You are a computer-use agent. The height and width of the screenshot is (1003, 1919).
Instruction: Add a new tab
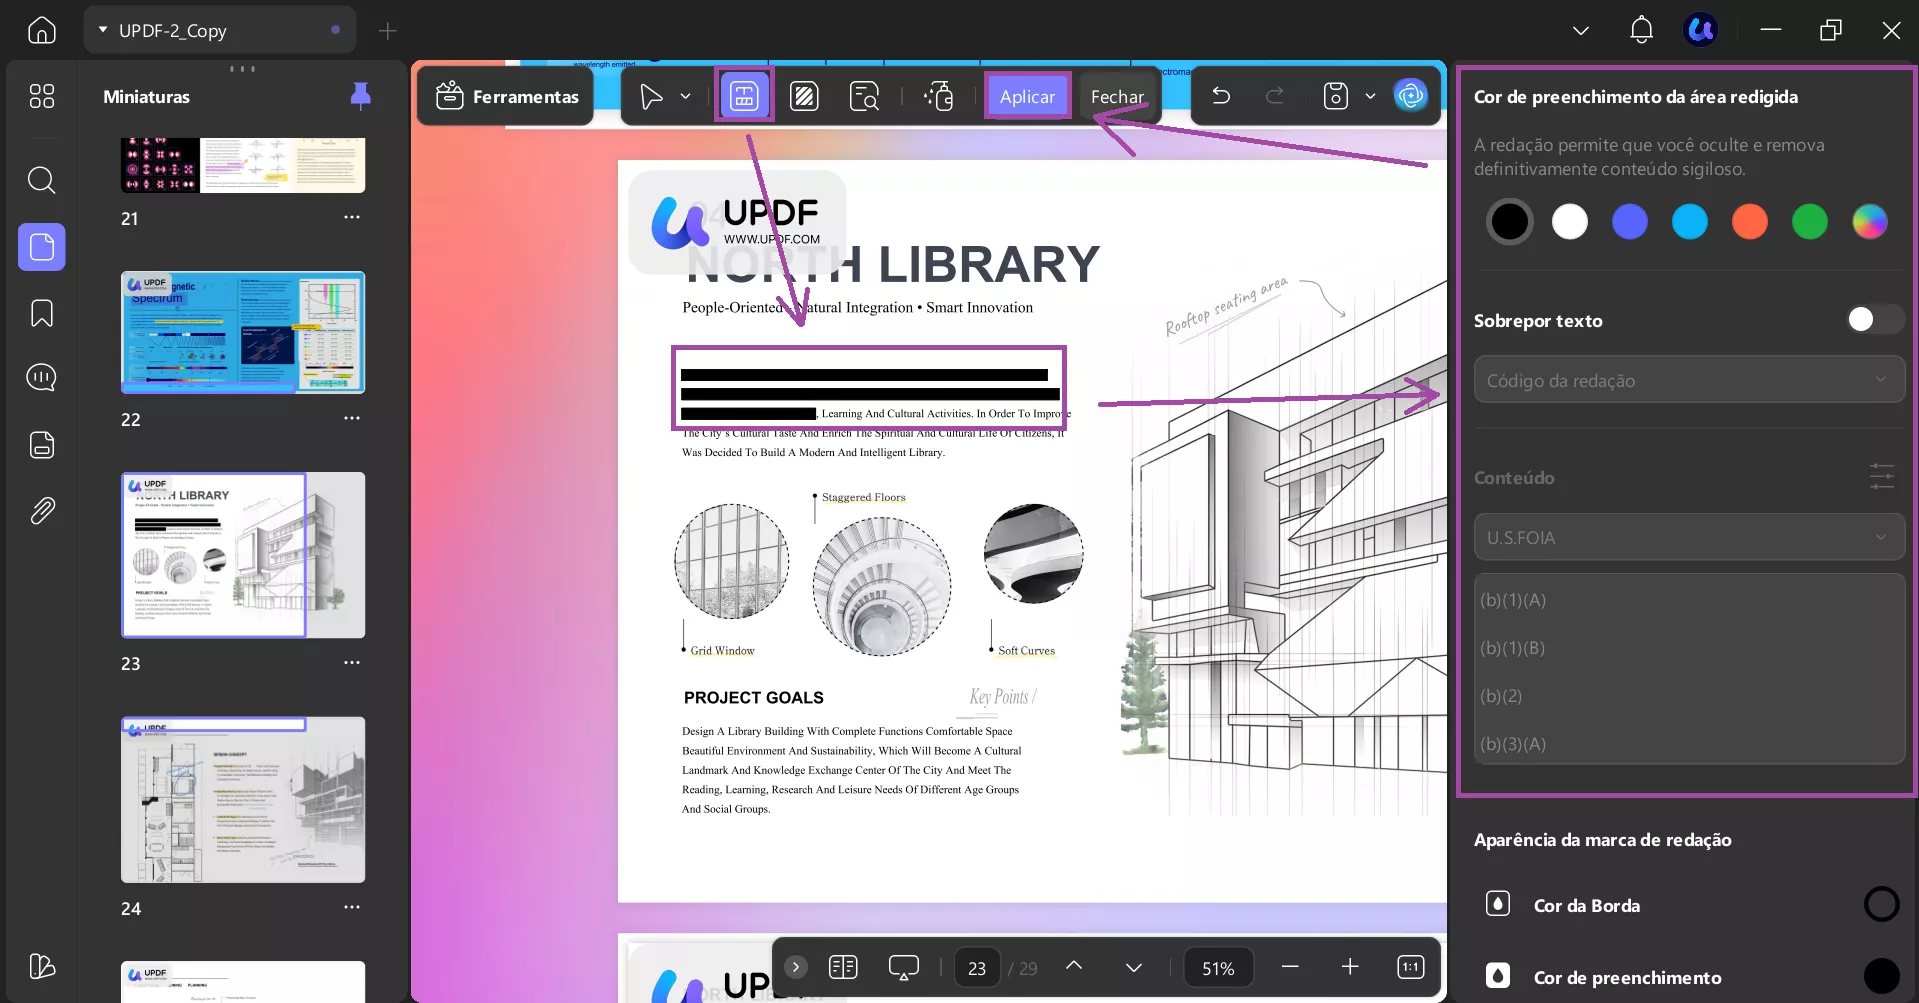click(x=387, y=31)
